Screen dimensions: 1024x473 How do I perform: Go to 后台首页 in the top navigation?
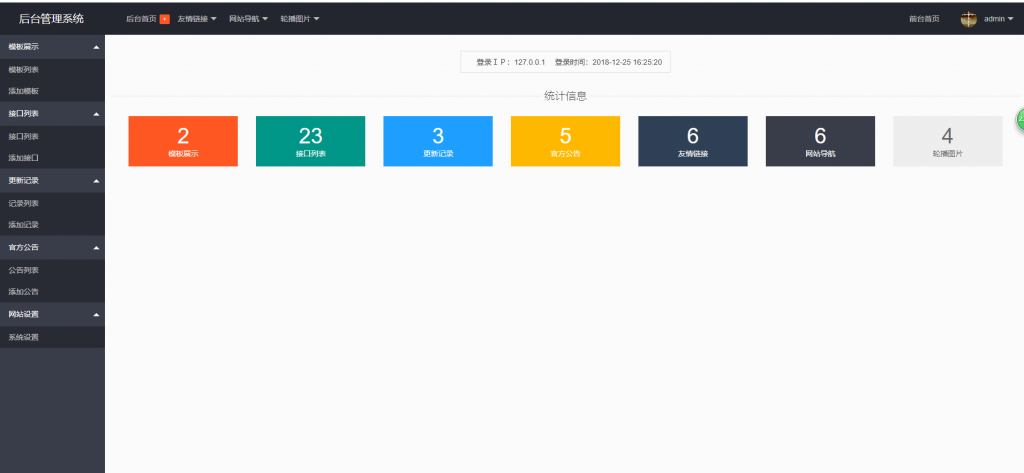[x=141, y=19]
